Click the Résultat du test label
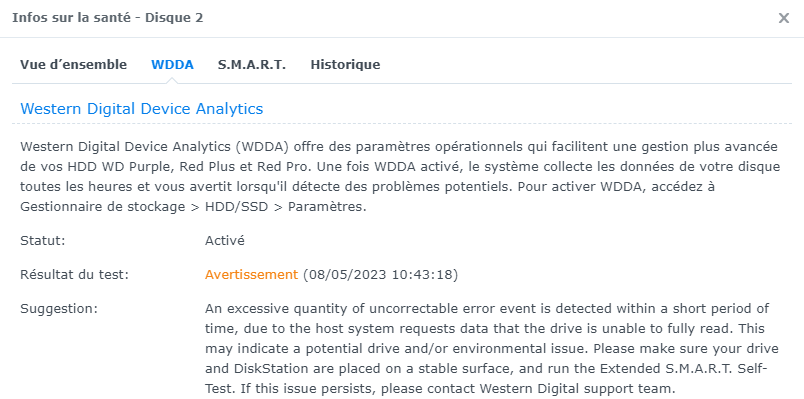The width and height of the screenshot is (804, 399). click(74, 275)
